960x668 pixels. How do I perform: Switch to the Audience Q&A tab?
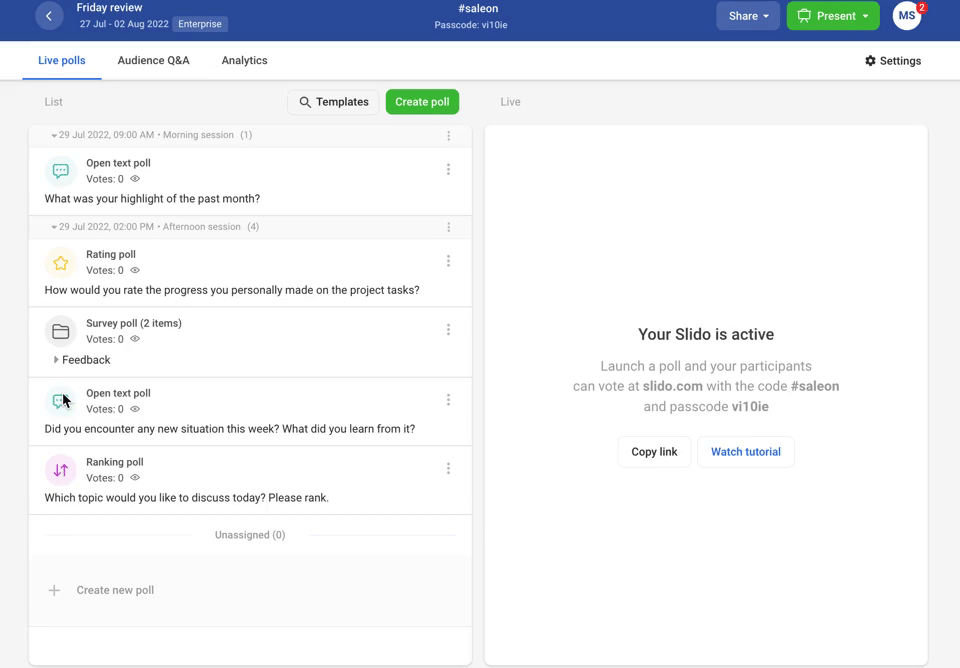(154, 60)
